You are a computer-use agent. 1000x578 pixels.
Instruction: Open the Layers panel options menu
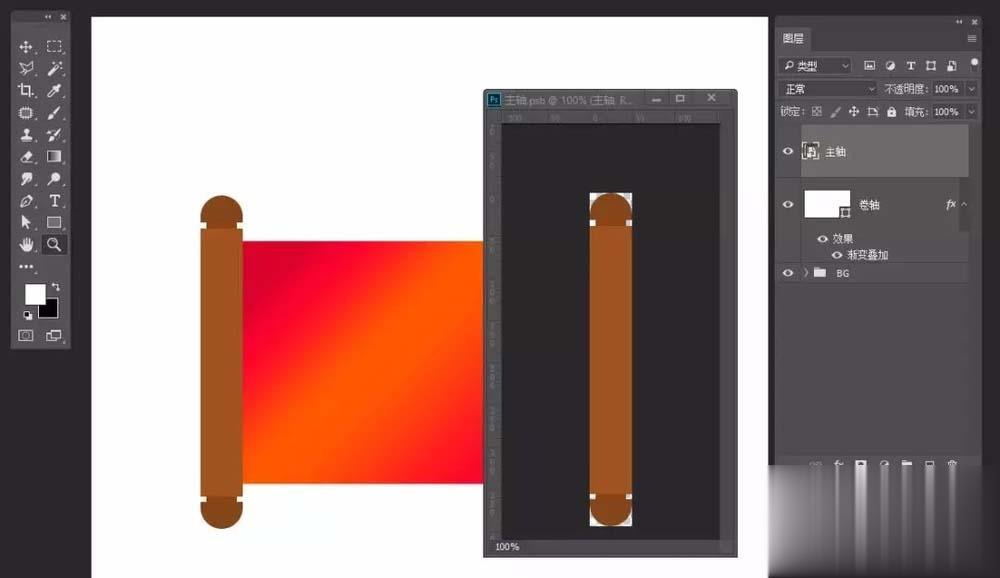tap(972, 39)
